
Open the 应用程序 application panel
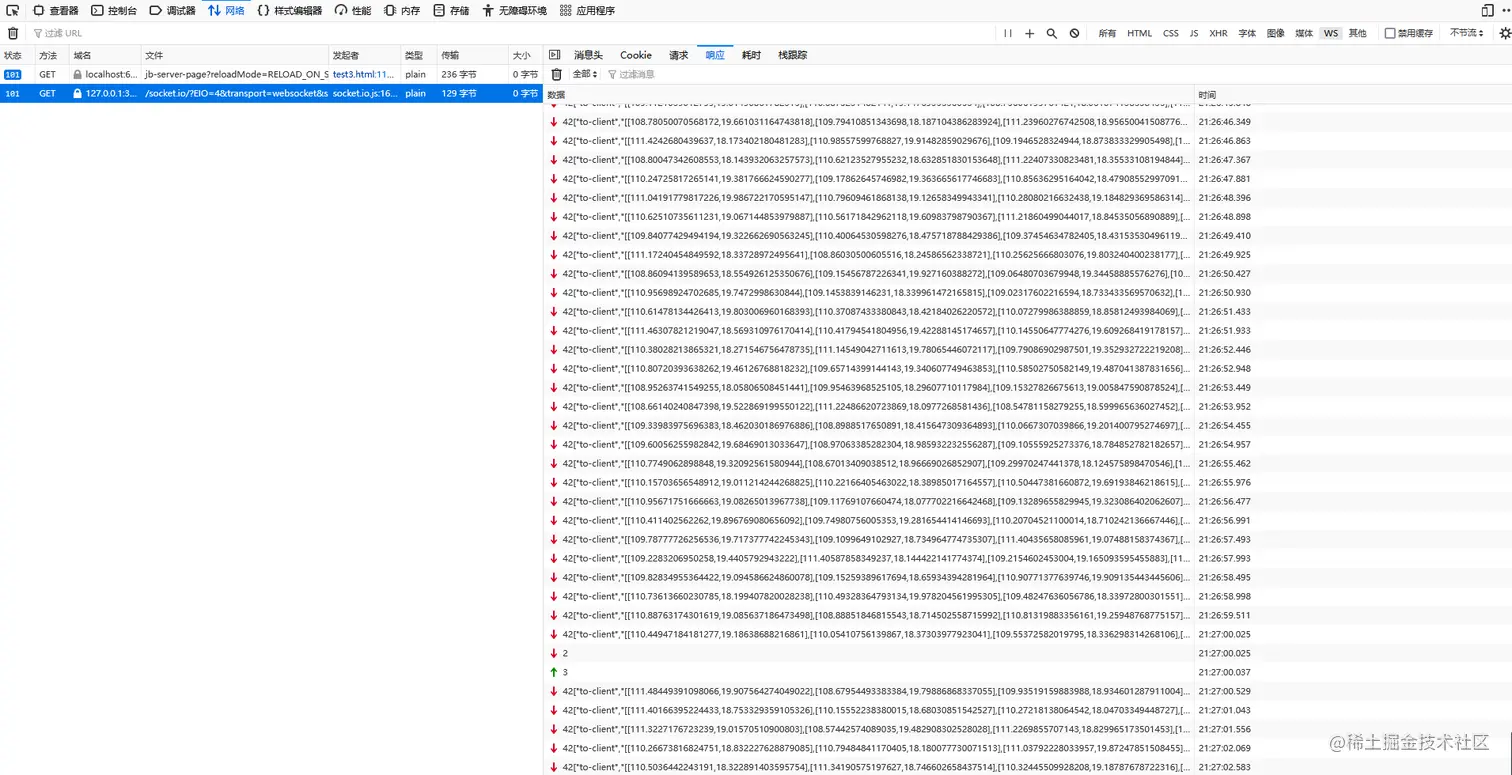(x=588, y=10)
